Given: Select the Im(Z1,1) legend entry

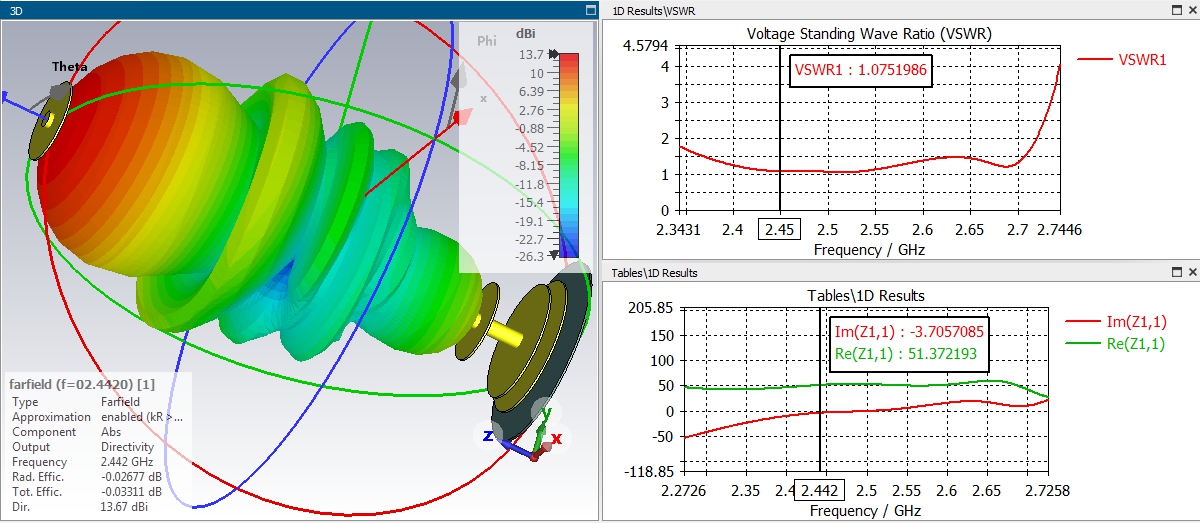Looking at the screenshot, I should [1117, 321].
